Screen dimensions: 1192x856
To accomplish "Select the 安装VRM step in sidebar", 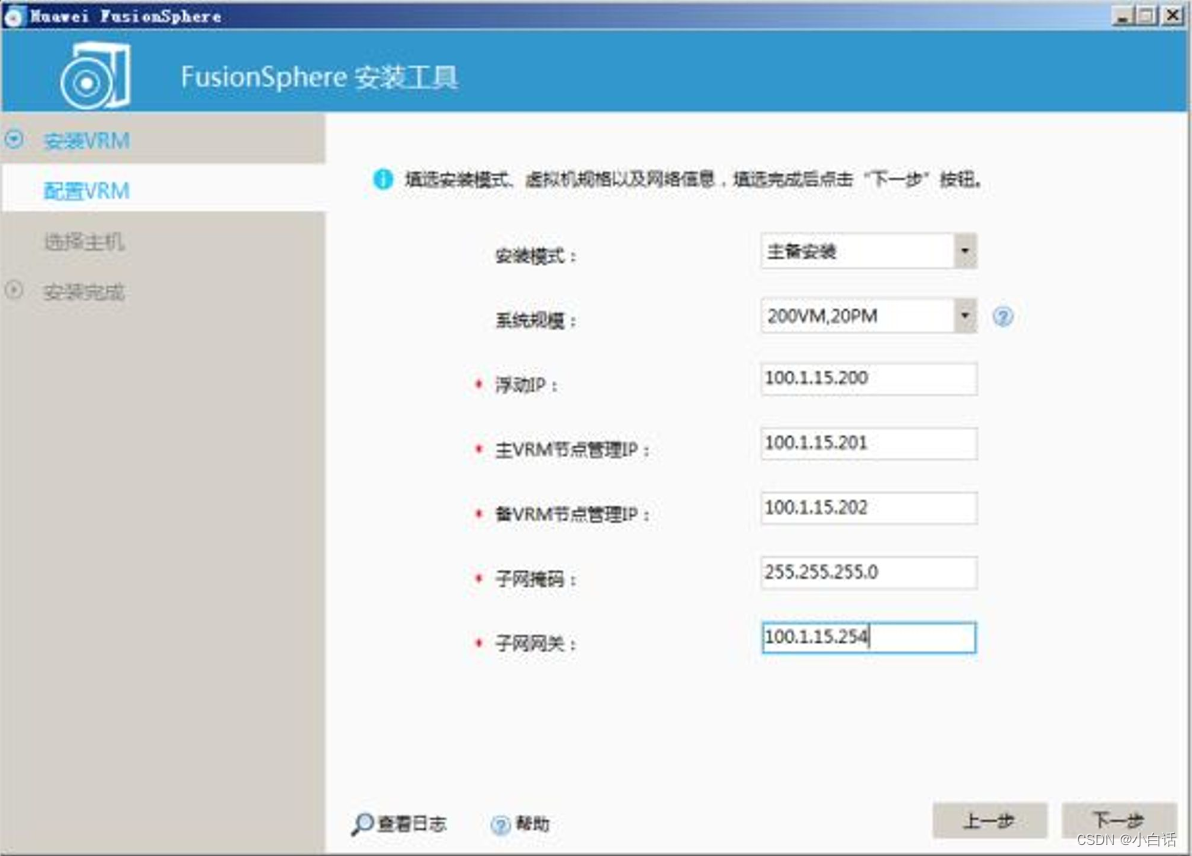I will (x=86, y=141).
